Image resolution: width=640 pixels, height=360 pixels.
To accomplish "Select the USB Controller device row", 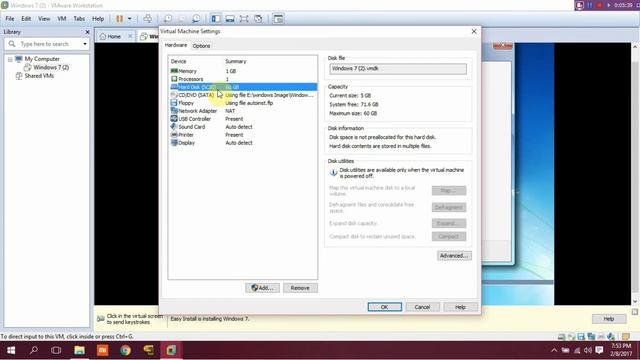I will pos(243,119).
